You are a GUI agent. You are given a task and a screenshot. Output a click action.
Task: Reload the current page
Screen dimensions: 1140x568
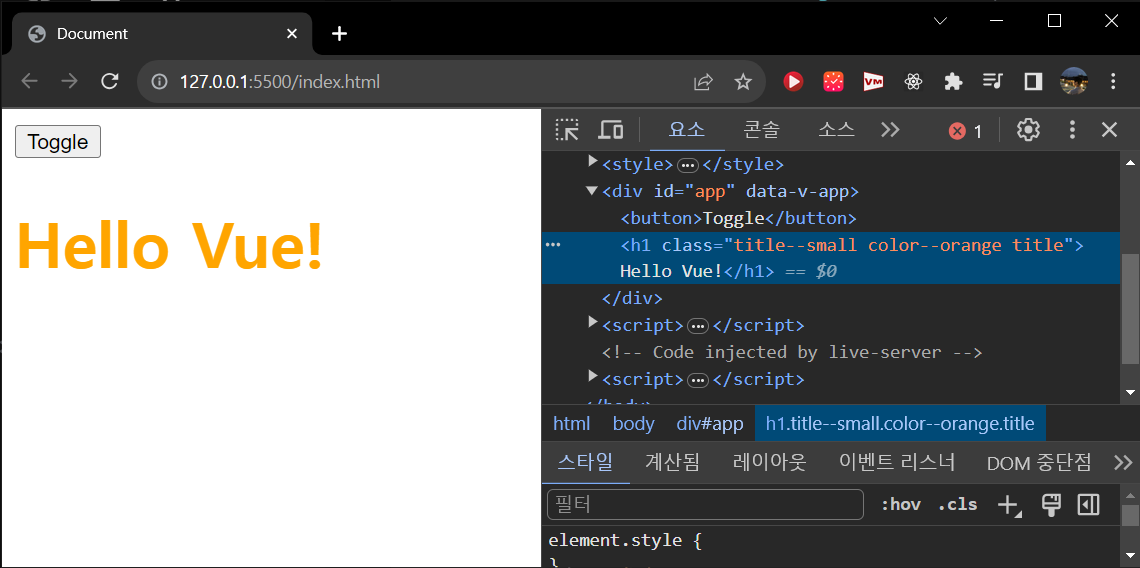point(110,81)
